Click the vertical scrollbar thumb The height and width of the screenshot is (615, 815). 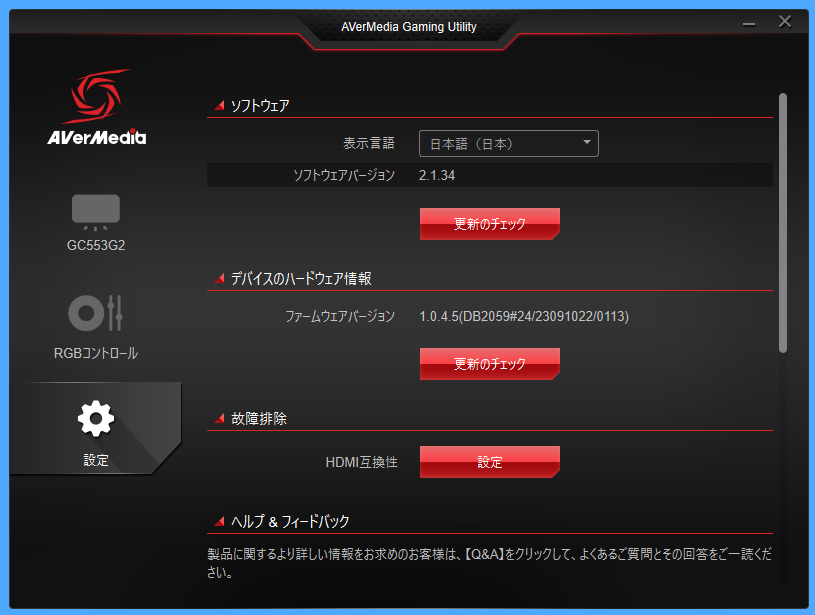(x=783, y=222)
